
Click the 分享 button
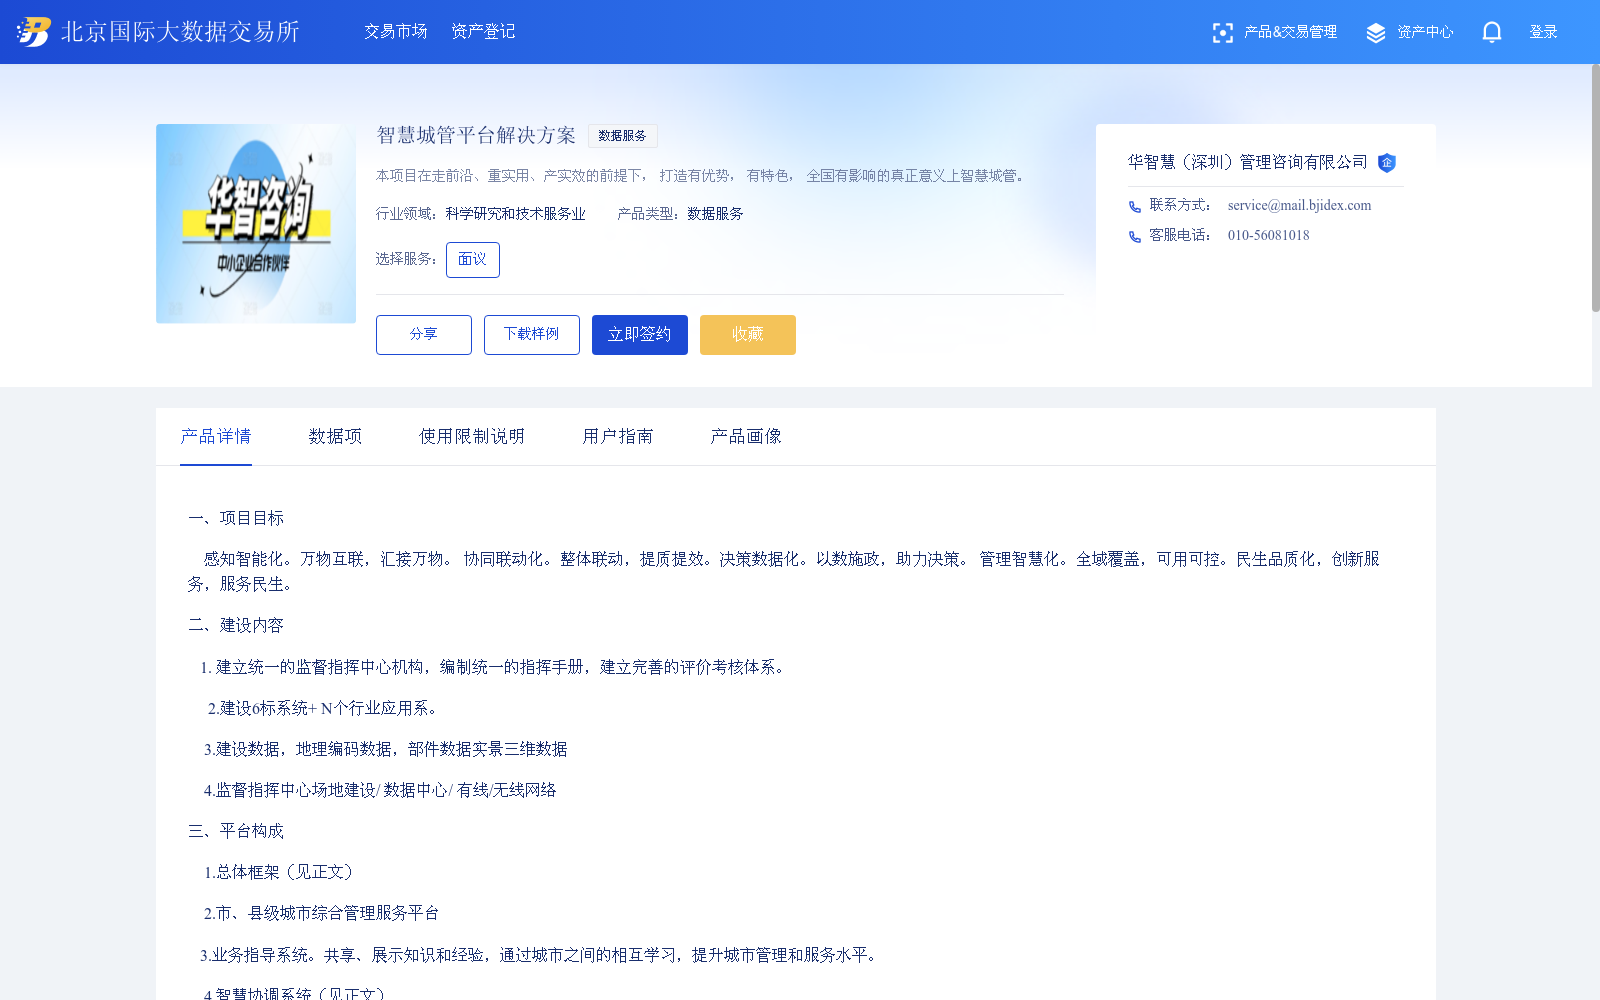pos(424,335)
